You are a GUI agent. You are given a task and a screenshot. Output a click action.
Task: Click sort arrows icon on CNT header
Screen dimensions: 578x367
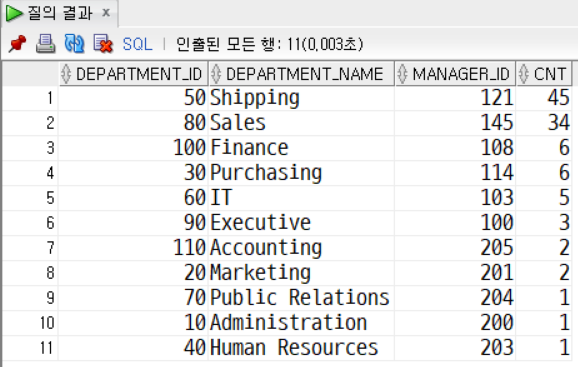tap(523, 74)
